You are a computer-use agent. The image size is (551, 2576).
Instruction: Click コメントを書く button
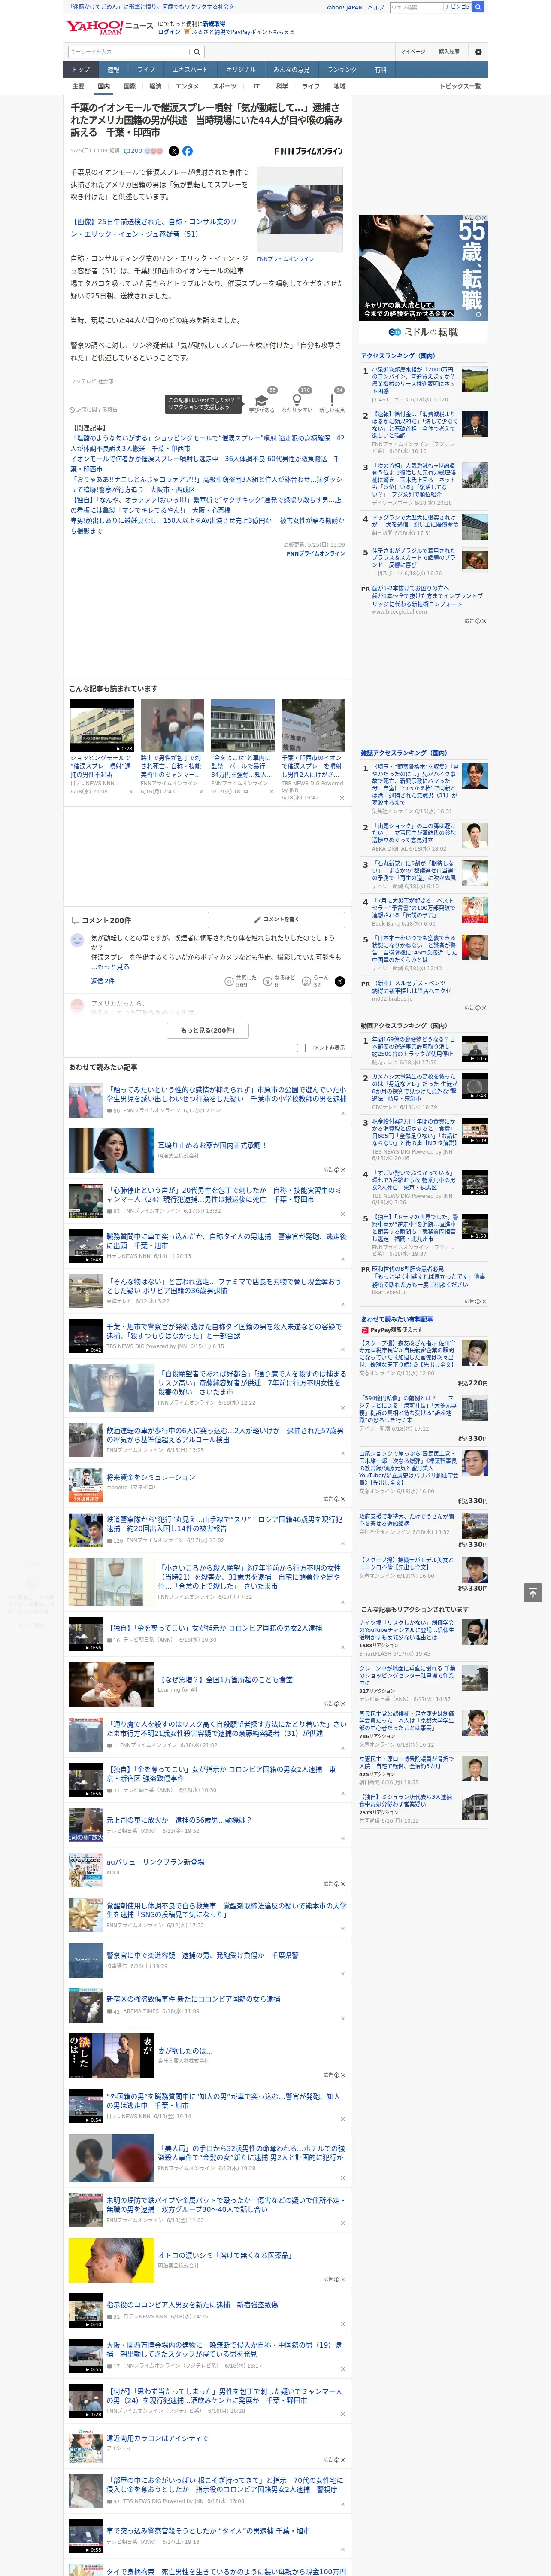276,919
